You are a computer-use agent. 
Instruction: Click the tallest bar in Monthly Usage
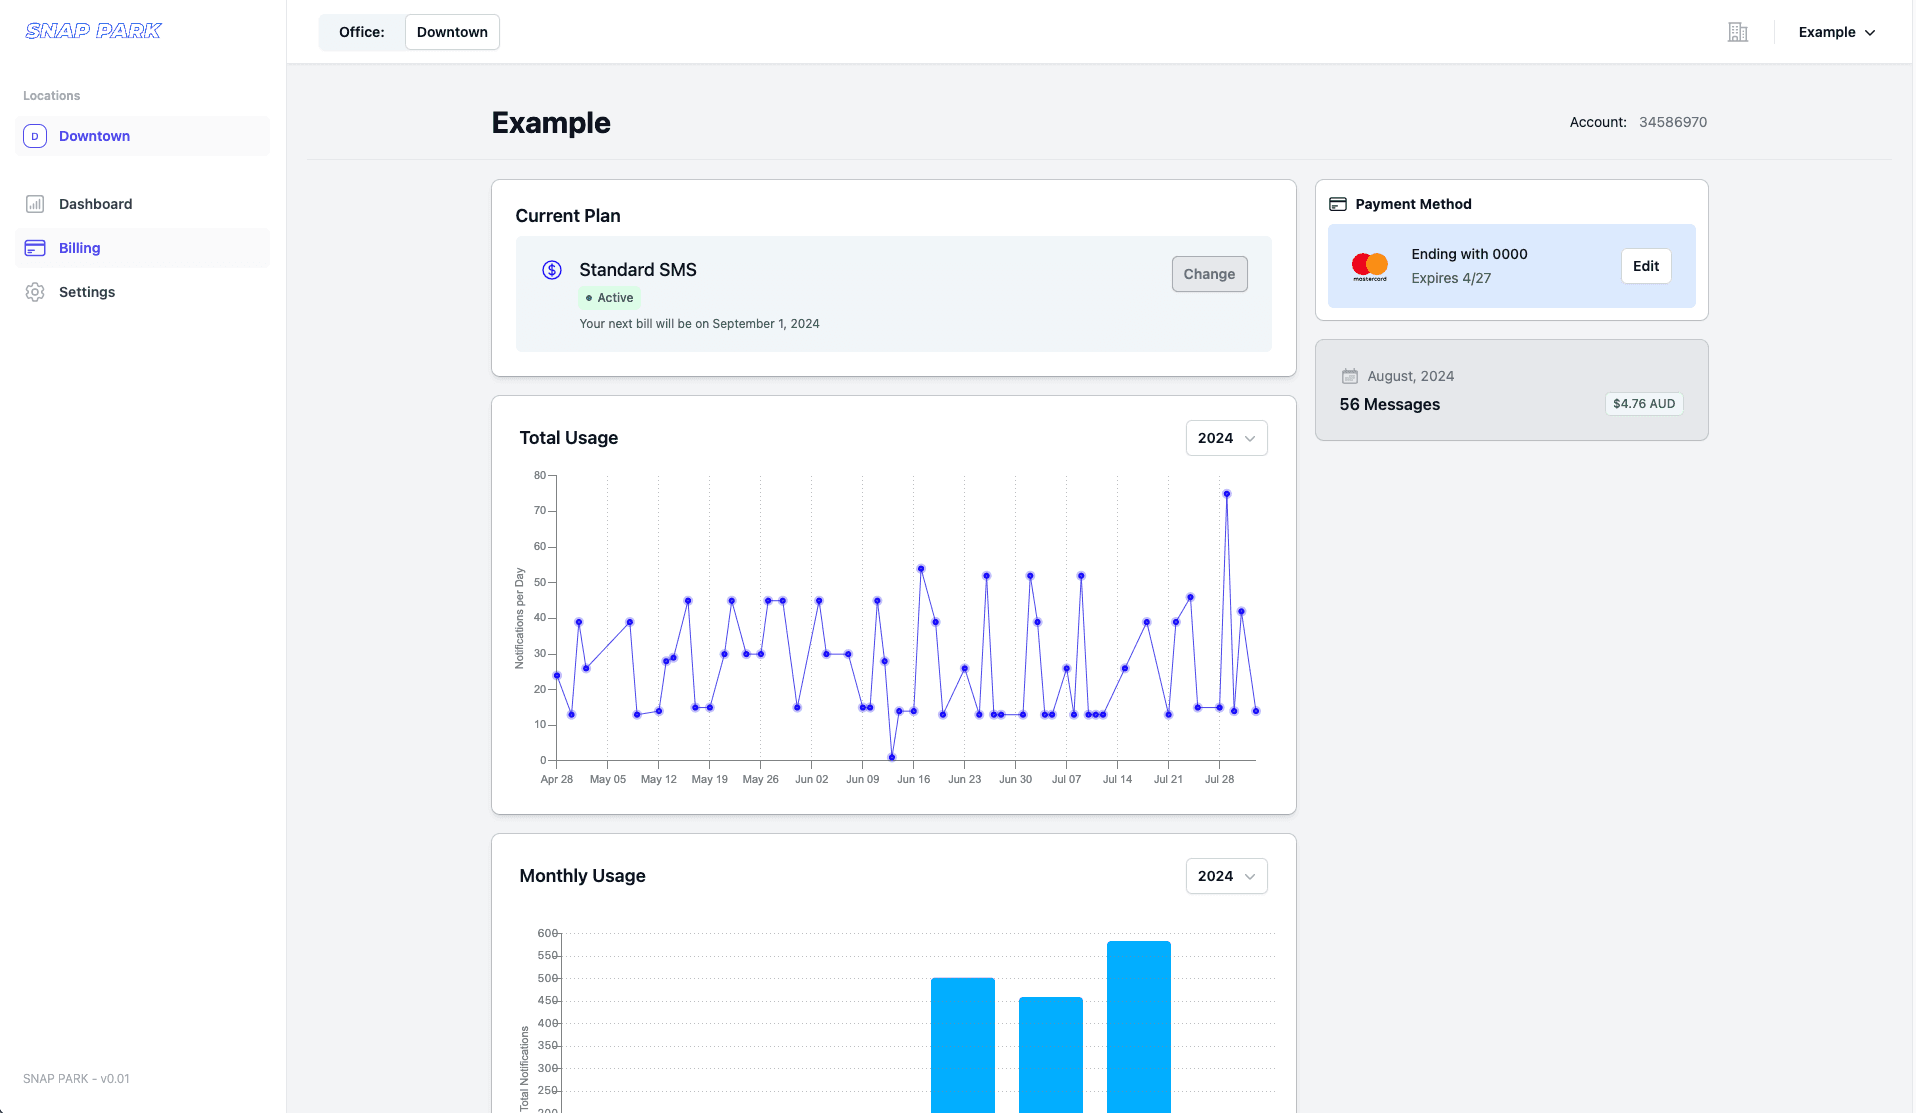point(1139,1027)
